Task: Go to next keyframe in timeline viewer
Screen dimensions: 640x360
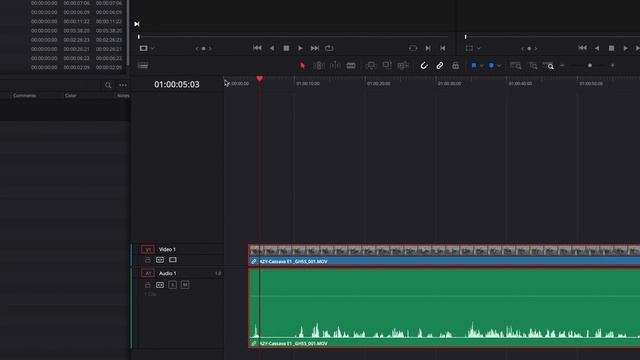Action: point(536,49)
